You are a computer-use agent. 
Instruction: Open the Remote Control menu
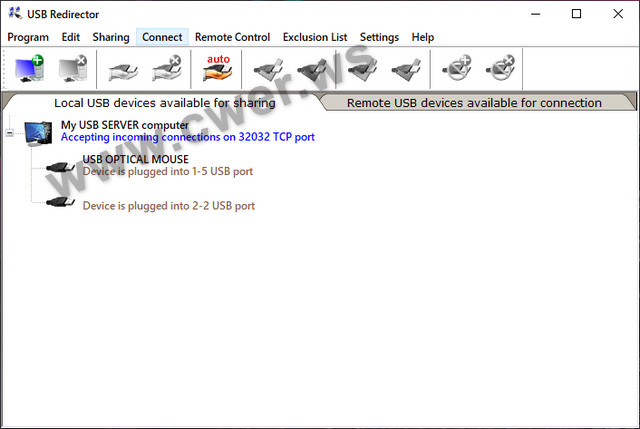(x=232, y=37)
